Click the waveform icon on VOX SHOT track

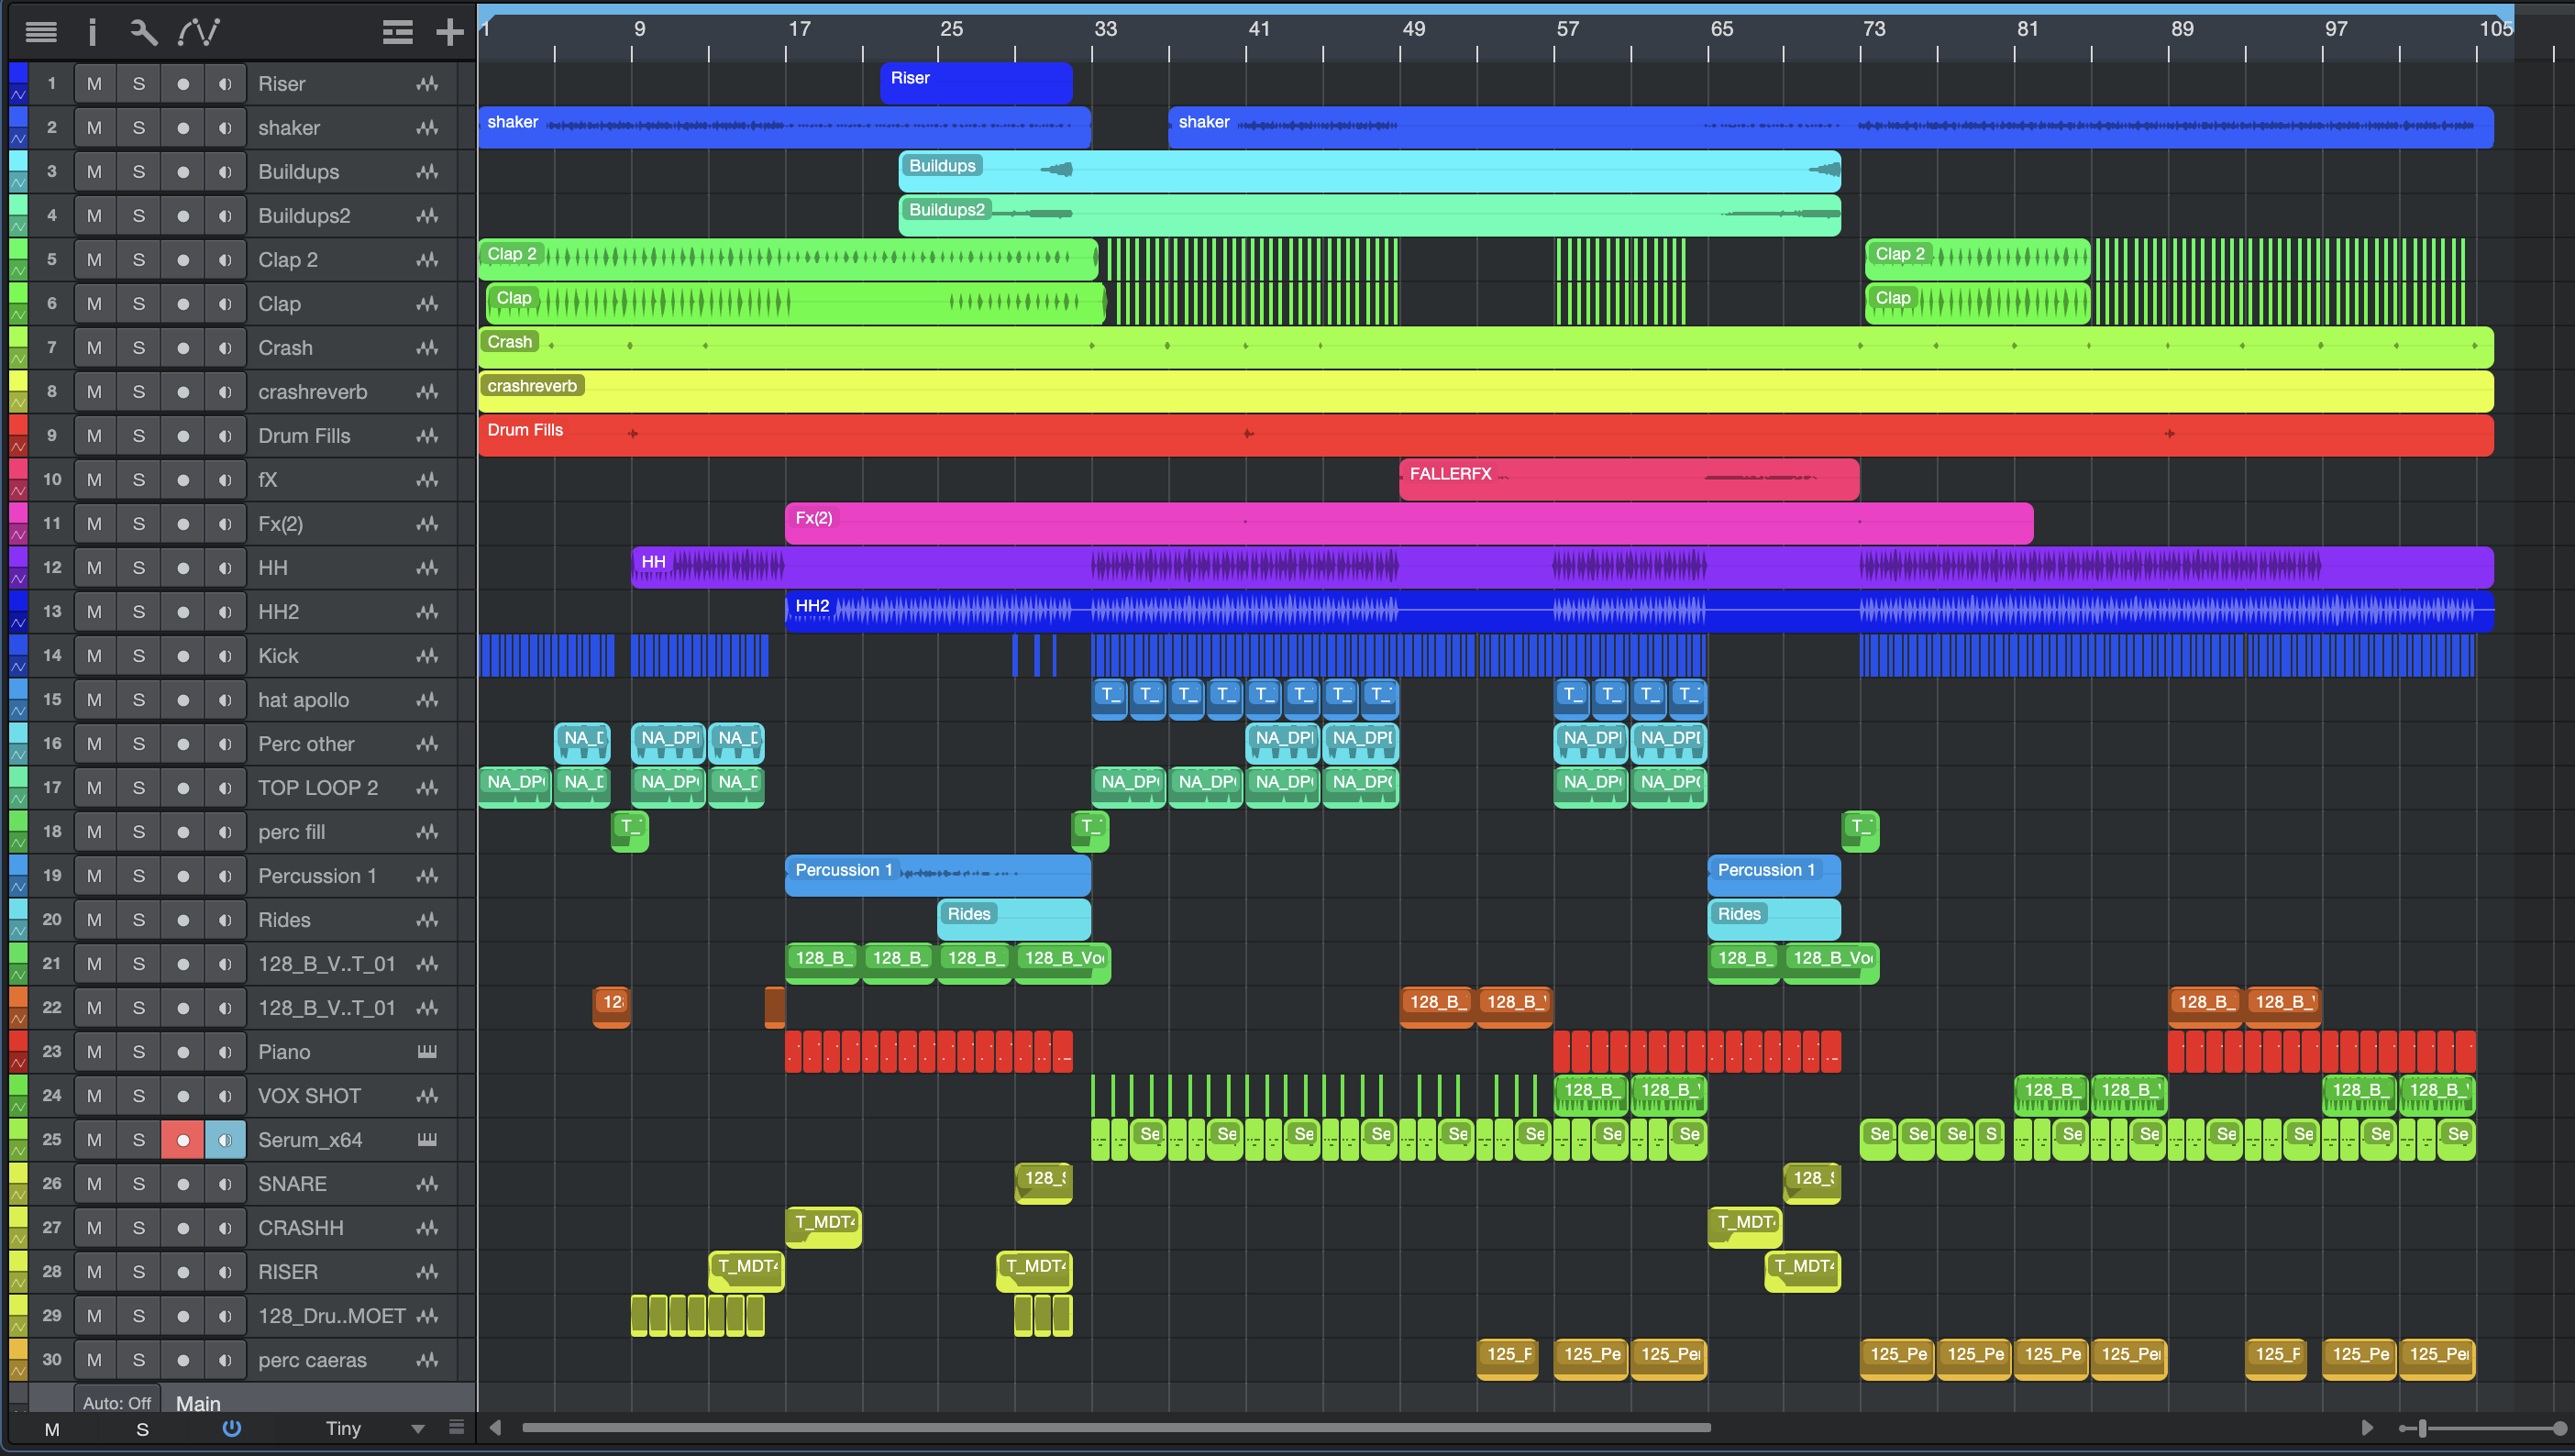pyautogui.click(x=427, y=1096)
